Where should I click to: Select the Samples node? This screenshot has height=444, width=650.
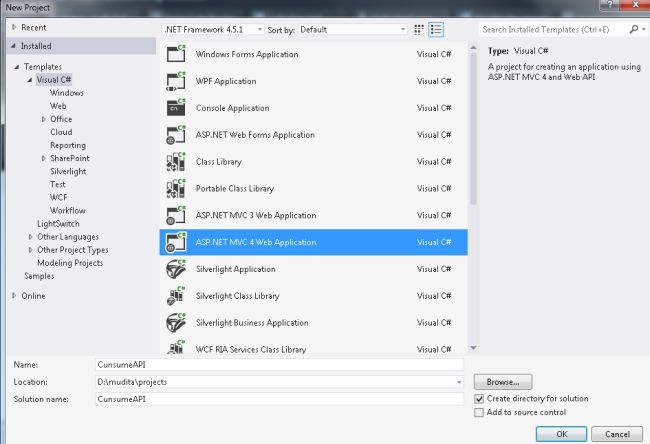coord(39,276)
